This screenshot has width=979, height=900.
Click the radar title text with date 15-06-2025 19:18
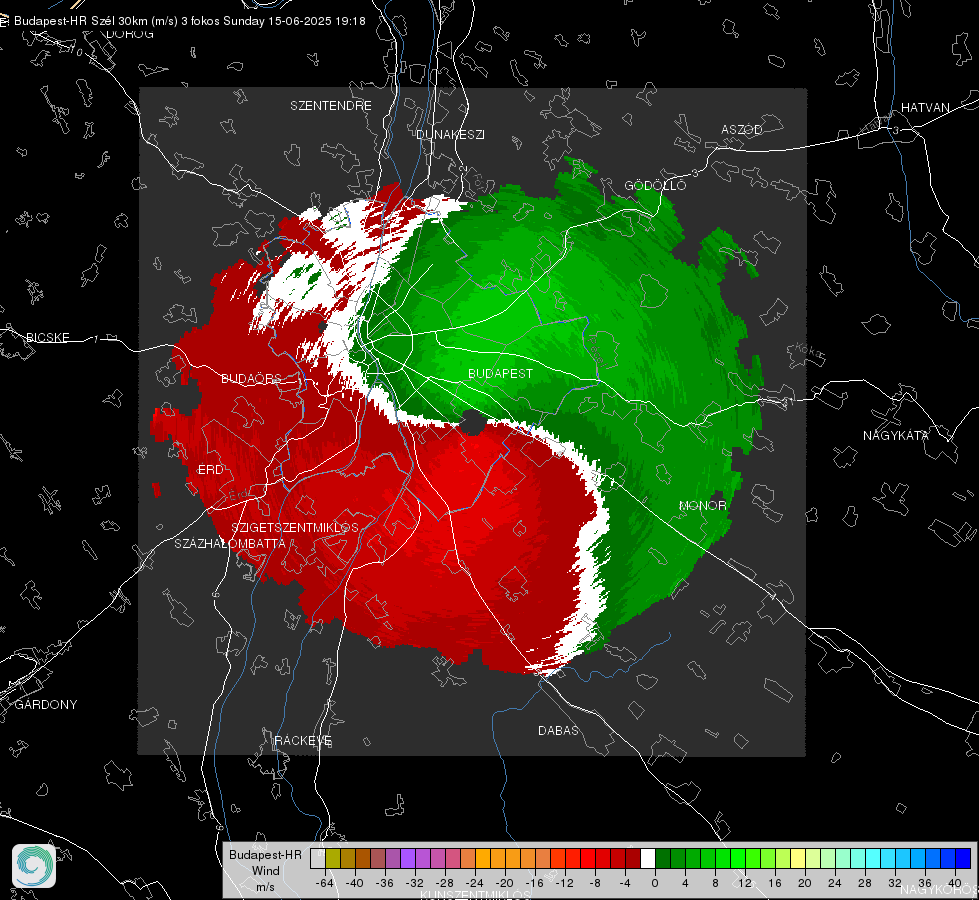190,21
